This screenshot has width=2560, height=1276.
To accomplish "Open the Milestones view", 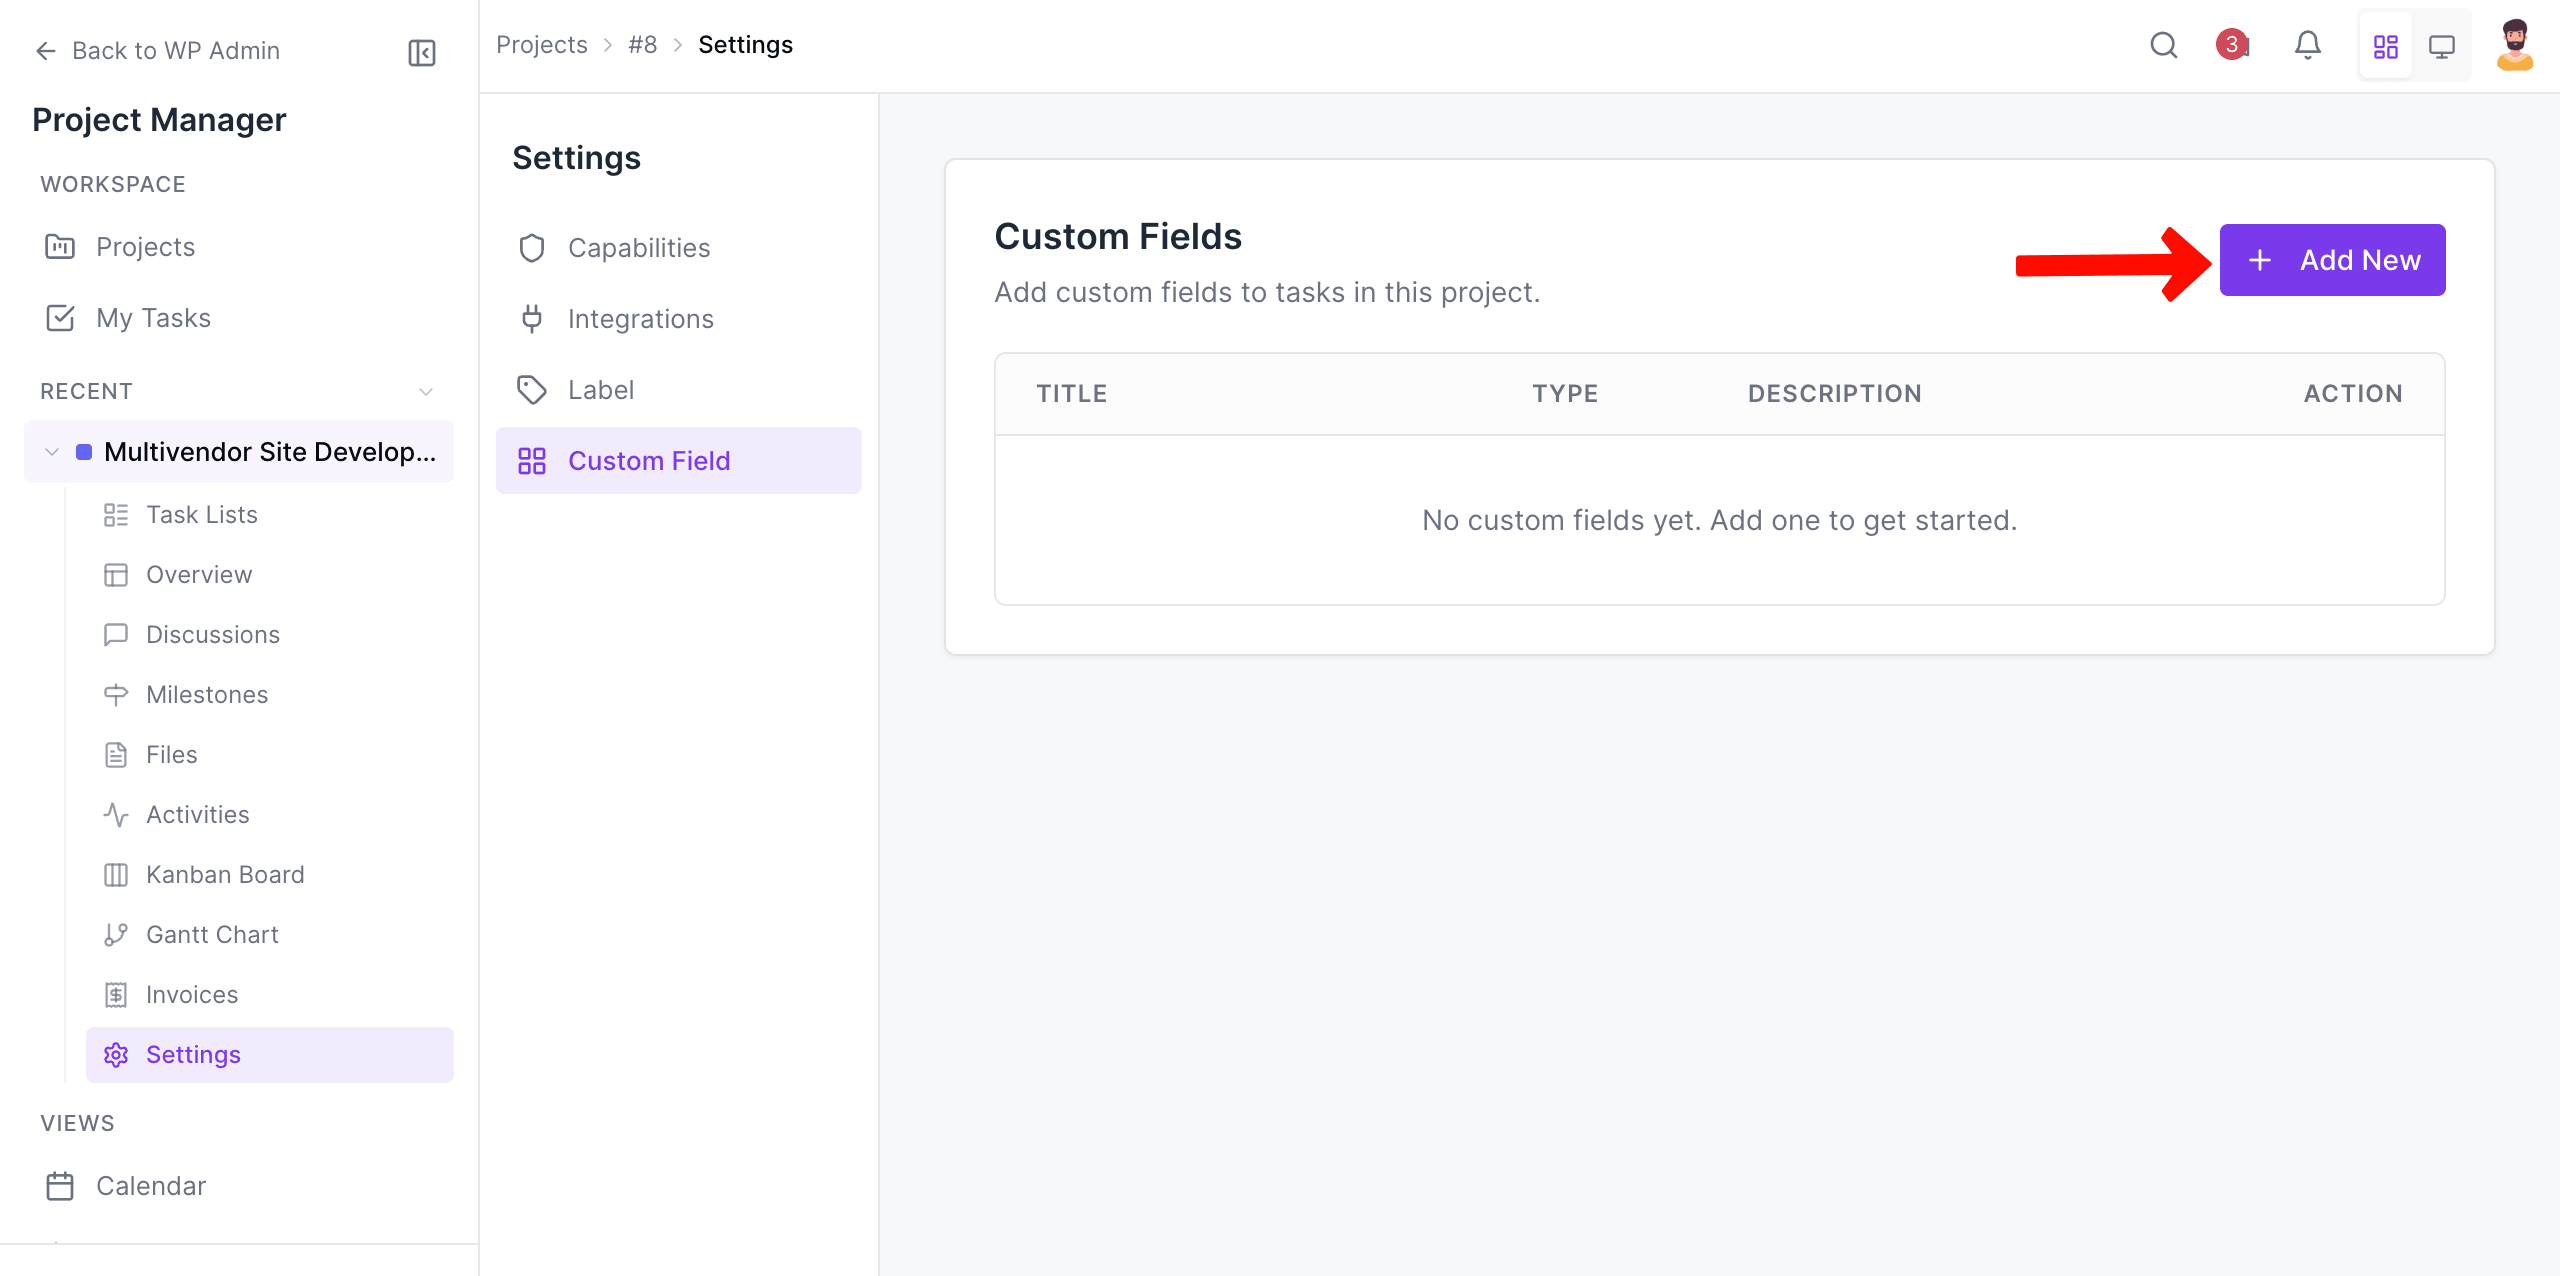I will click(206, 694).
